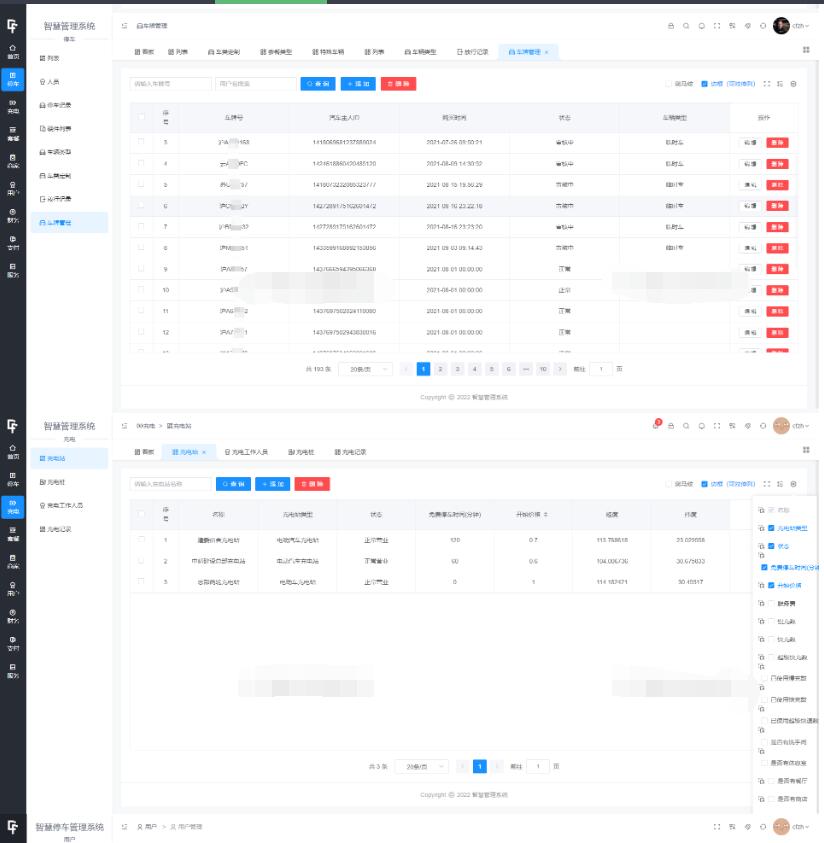Switch to the 放行记录 tab
The image size is (824, 843).
[x=472, y=50]
